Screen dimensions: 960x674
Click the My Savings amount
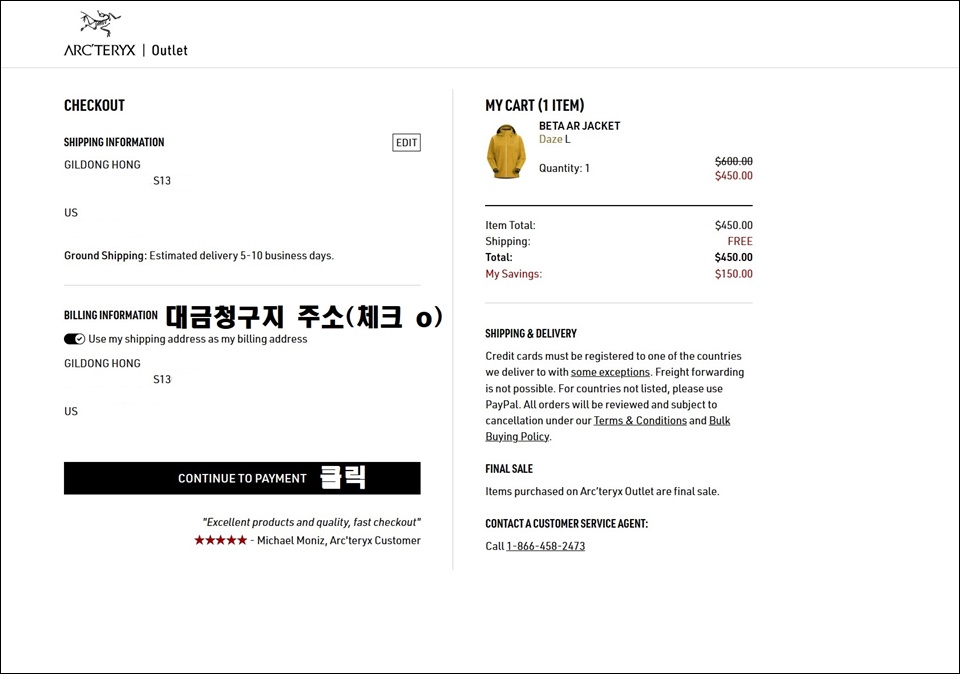733,274
